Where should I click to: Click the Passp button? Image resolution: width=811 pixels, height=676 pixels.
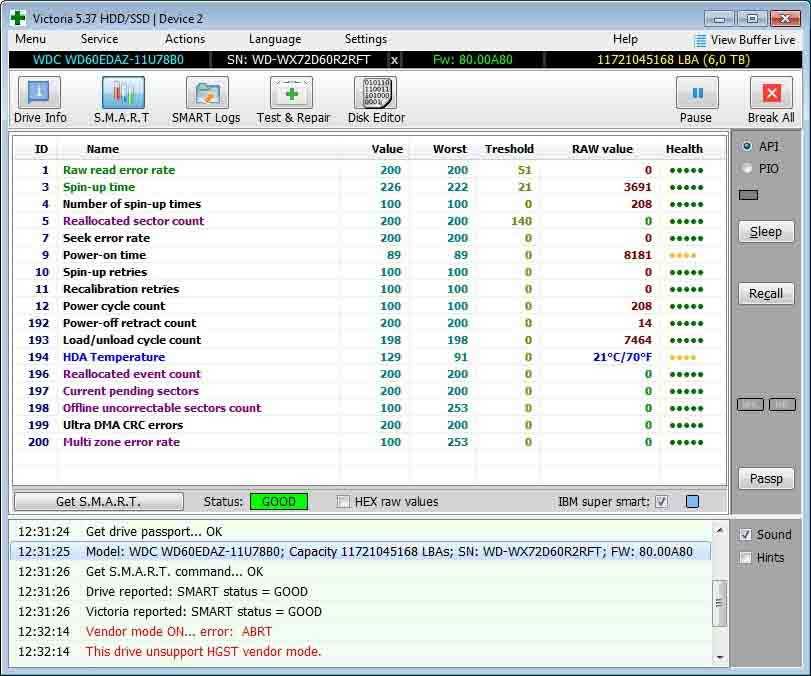(x=766, y=479)
